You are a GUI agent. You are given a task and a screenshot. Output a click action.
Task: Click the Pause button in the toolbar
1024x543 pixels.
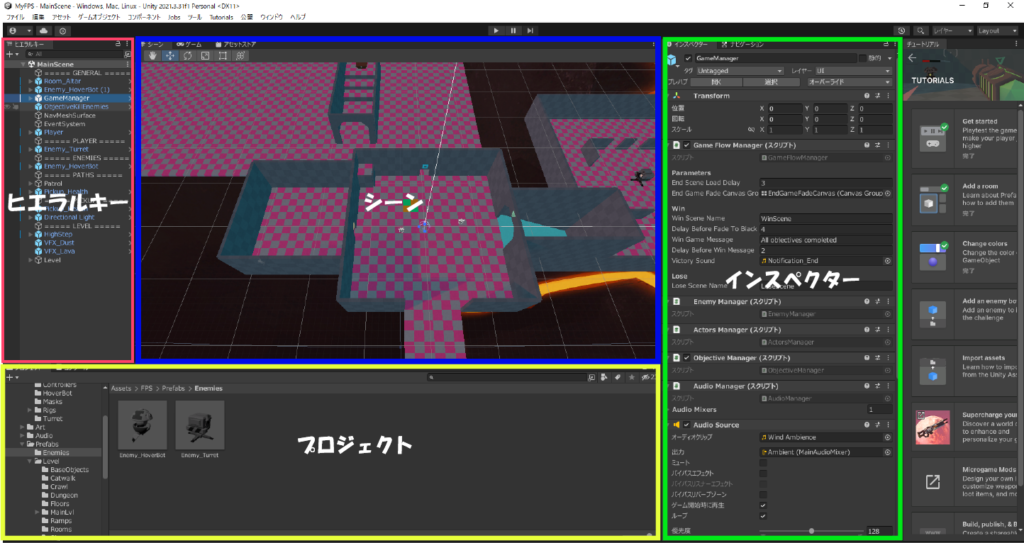point(514,31)
